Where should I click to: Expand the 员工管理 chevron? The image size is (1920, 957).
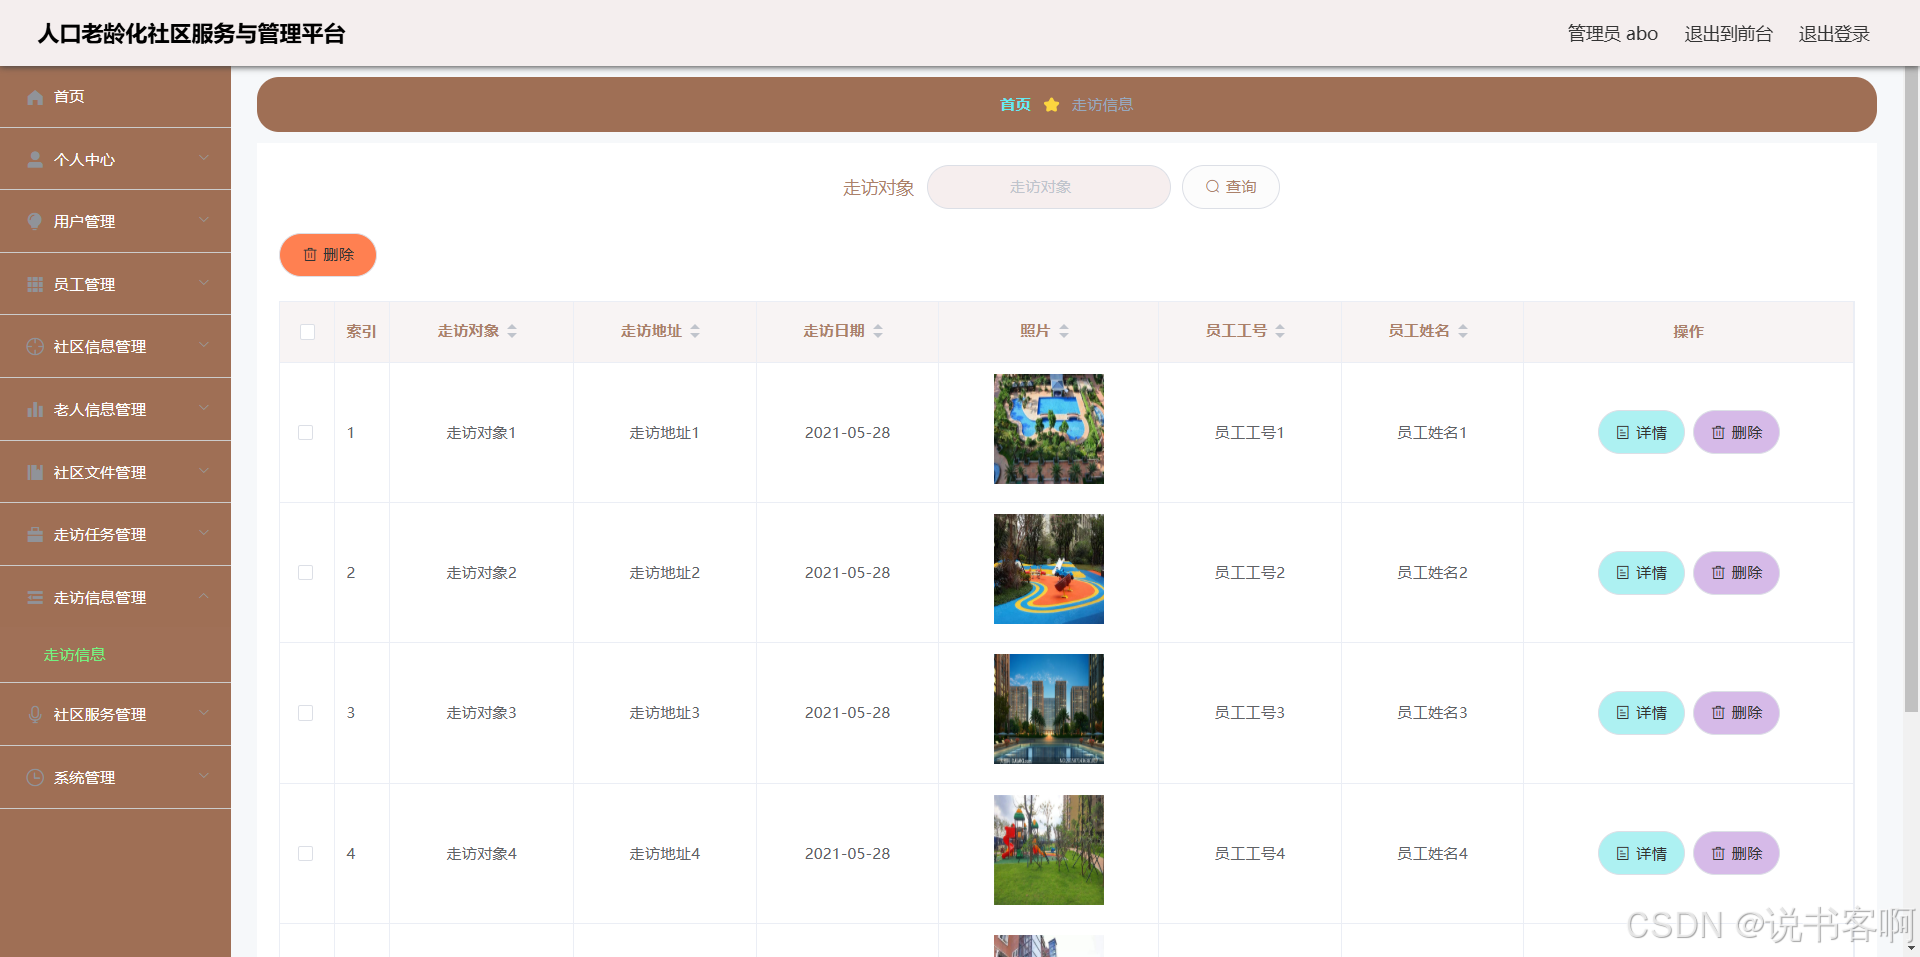pyautogui.click(x=204, y=283)
